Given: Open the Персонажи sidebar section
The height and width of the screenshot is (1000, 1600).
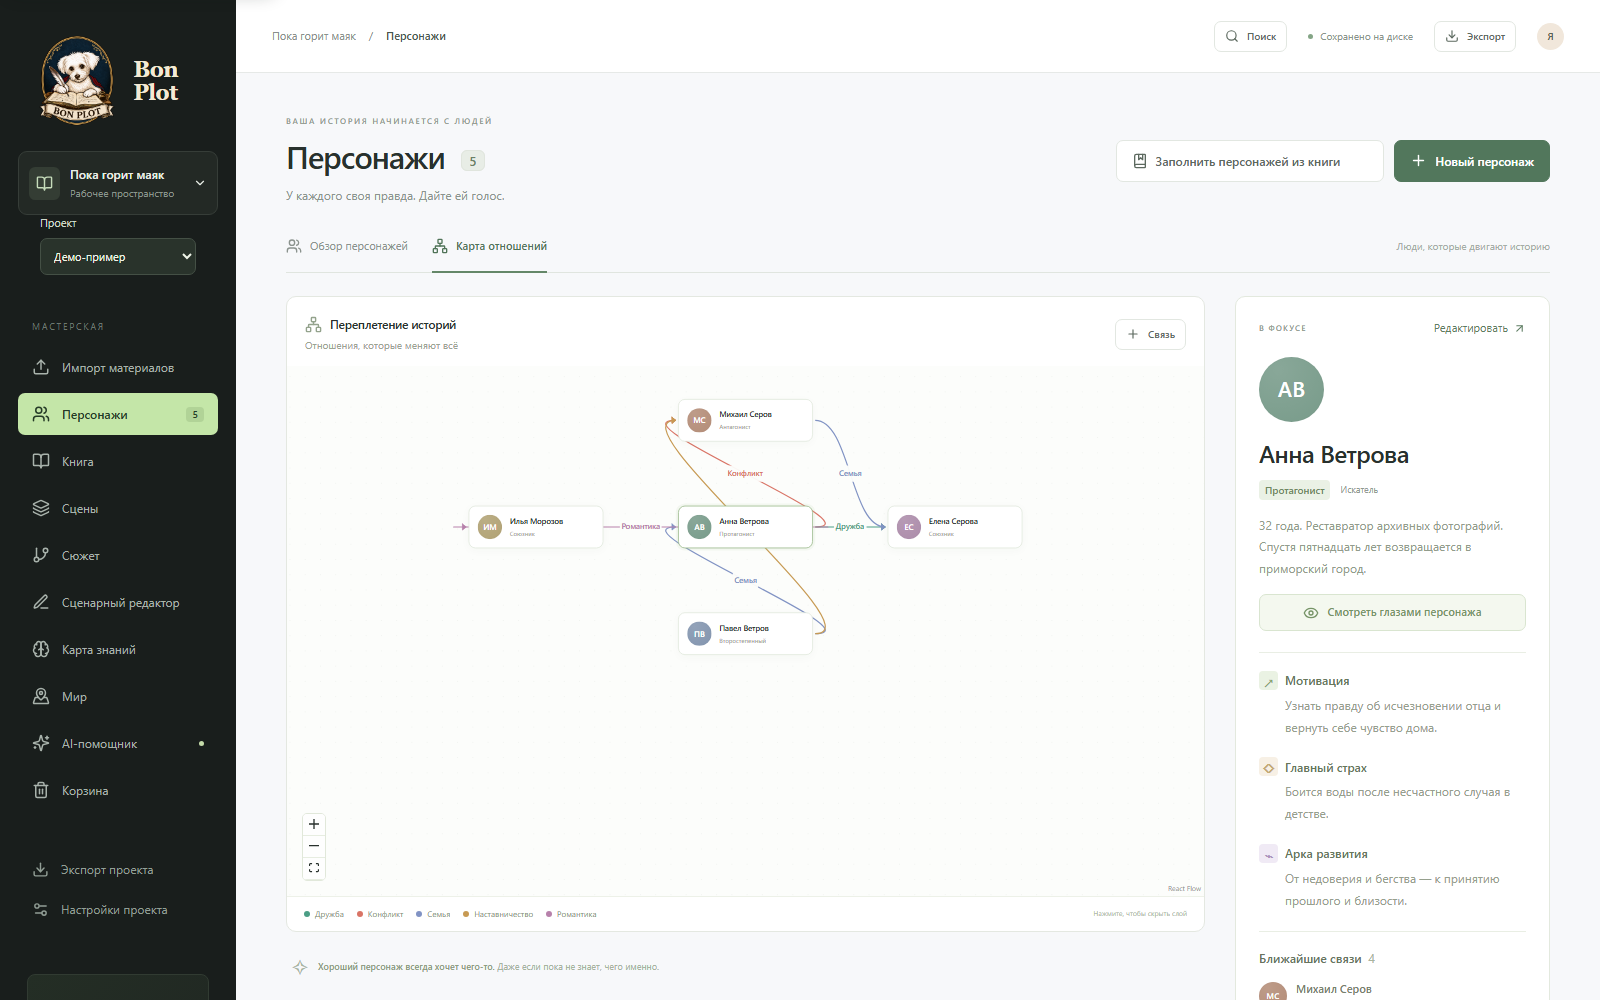Looking at the screenshot, I should tap(118, 414).
